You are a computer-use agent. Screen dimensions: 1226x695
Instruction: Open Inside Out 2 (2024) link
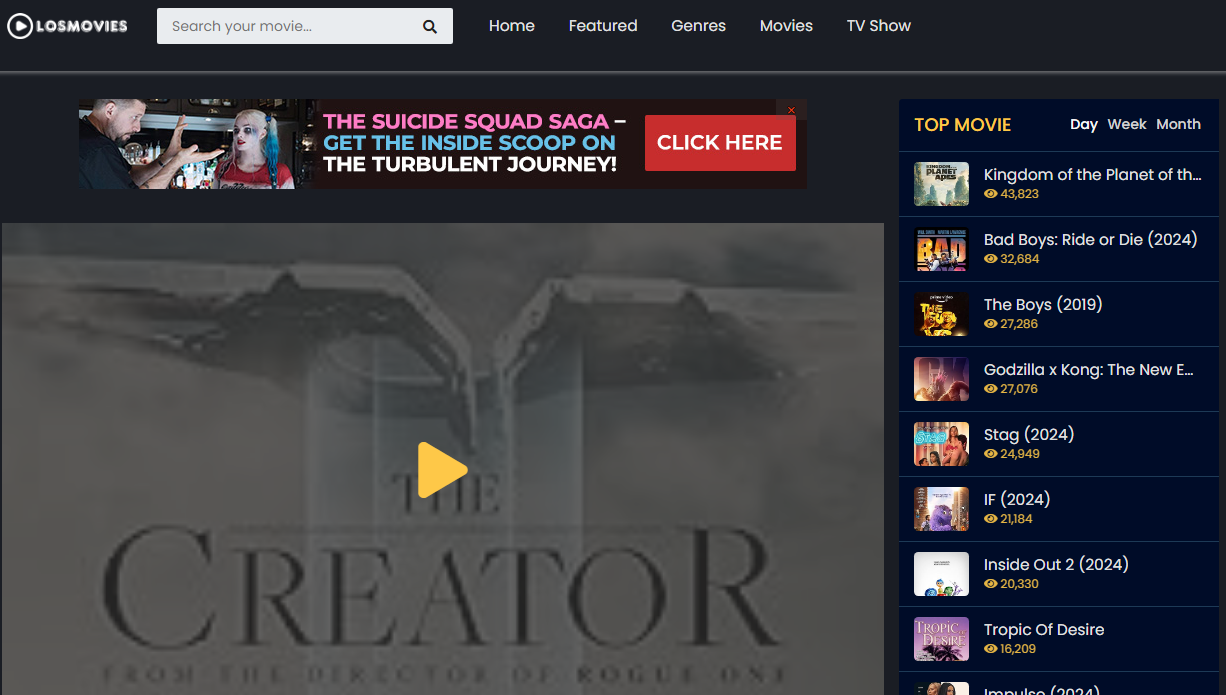pyautogui.click(x=1056, y=565)
